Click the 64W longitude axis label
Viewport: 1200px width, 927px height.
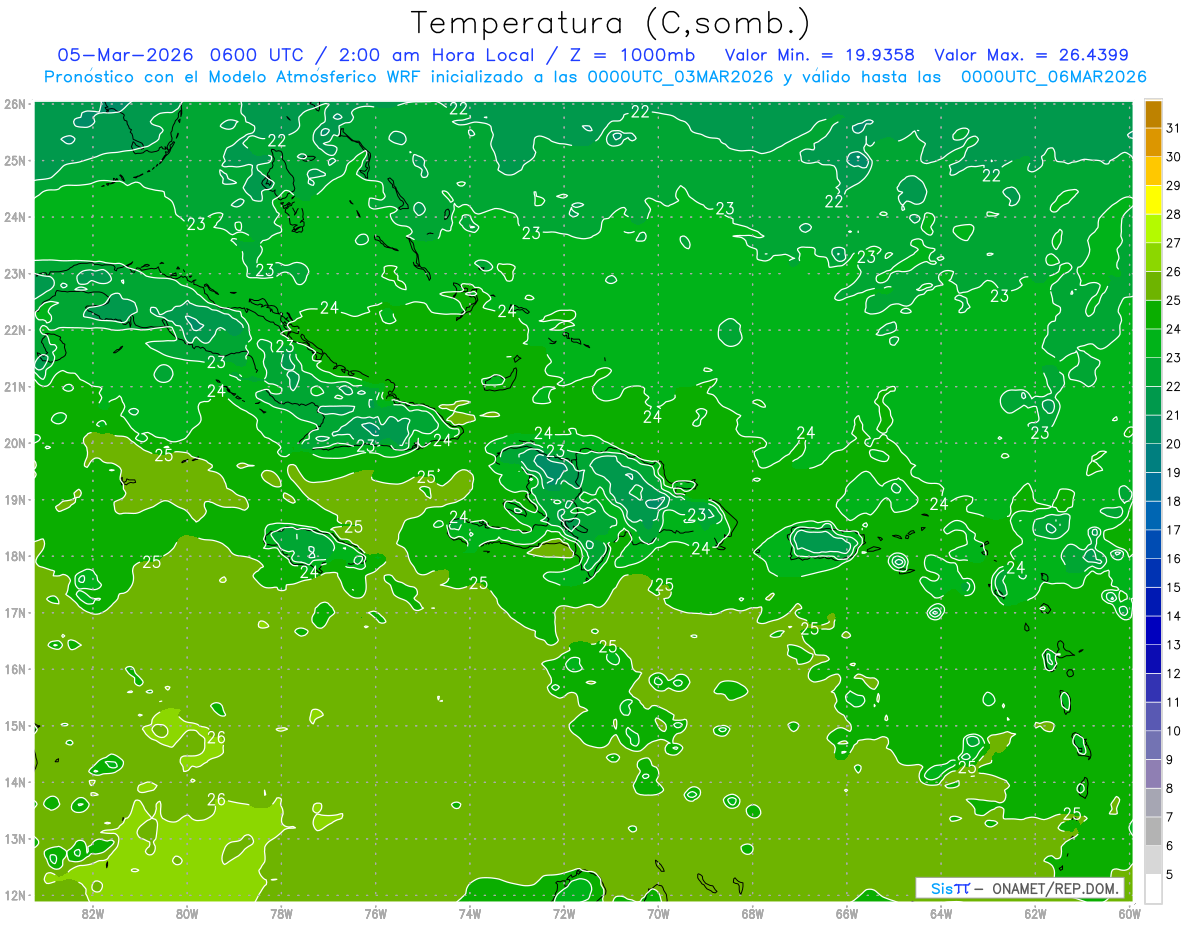coord(941,913)
